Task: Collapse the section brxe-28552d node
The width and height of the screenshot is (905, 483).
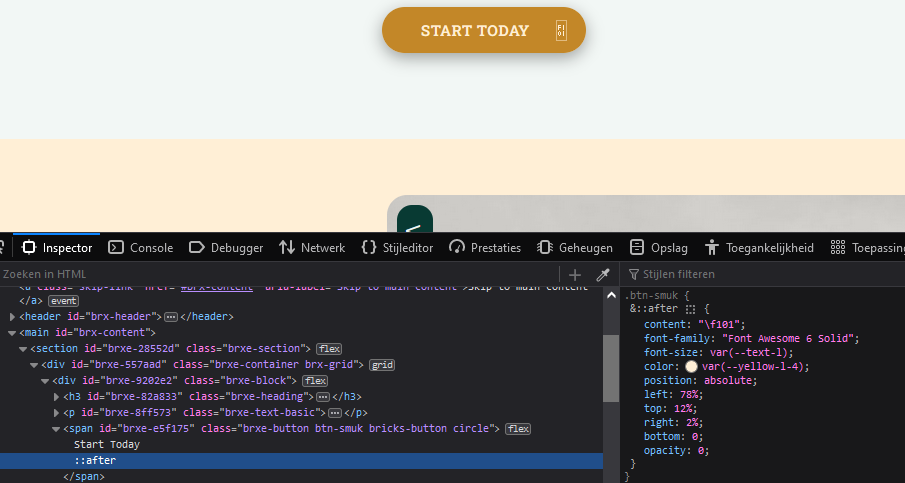Action: coord(23,349)
